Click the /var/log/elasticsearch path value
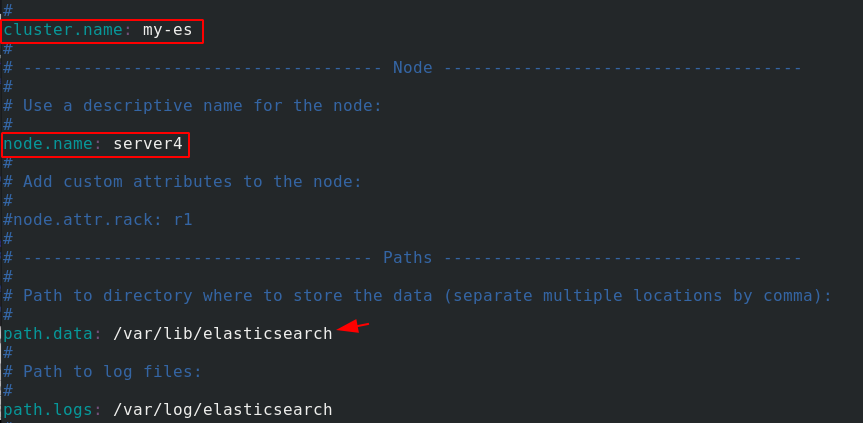 pyautogui.click(x=223, y=410)
